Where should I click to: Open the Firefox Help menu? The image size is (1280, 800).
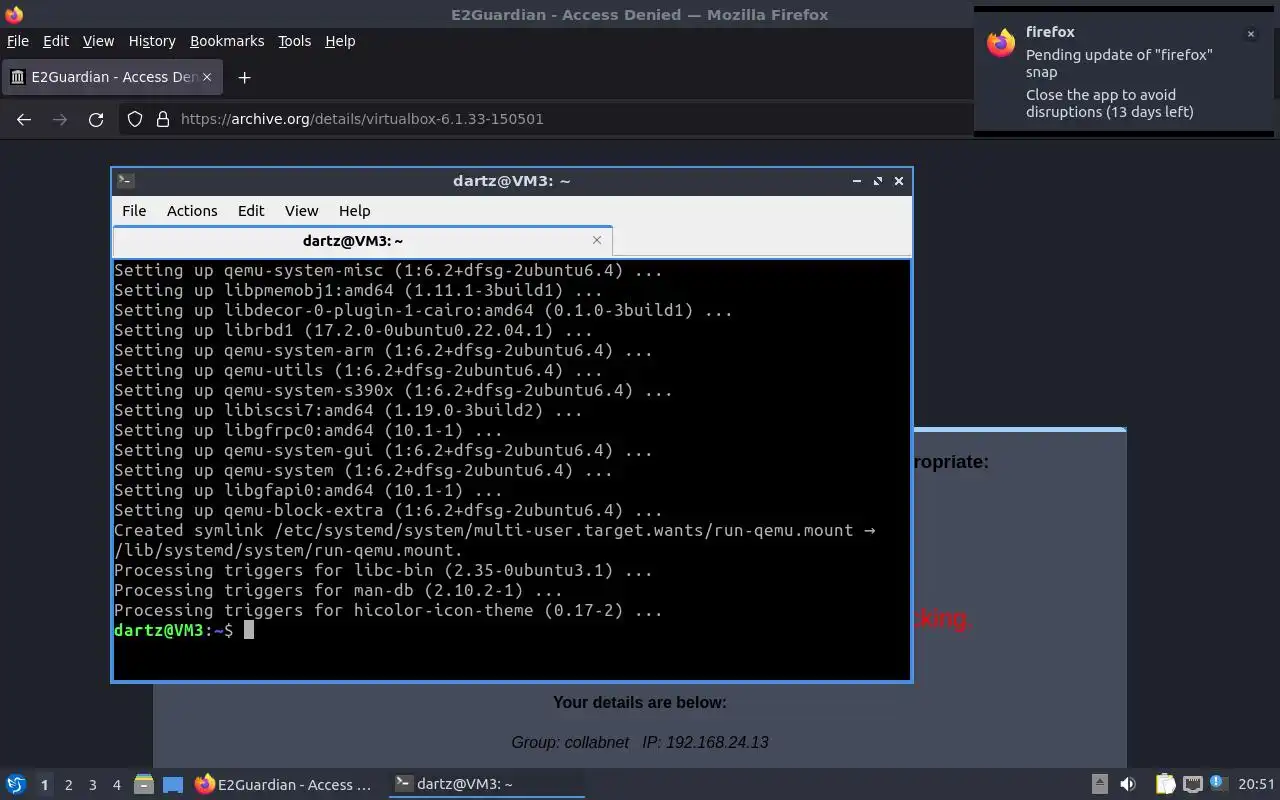(340, 41)
